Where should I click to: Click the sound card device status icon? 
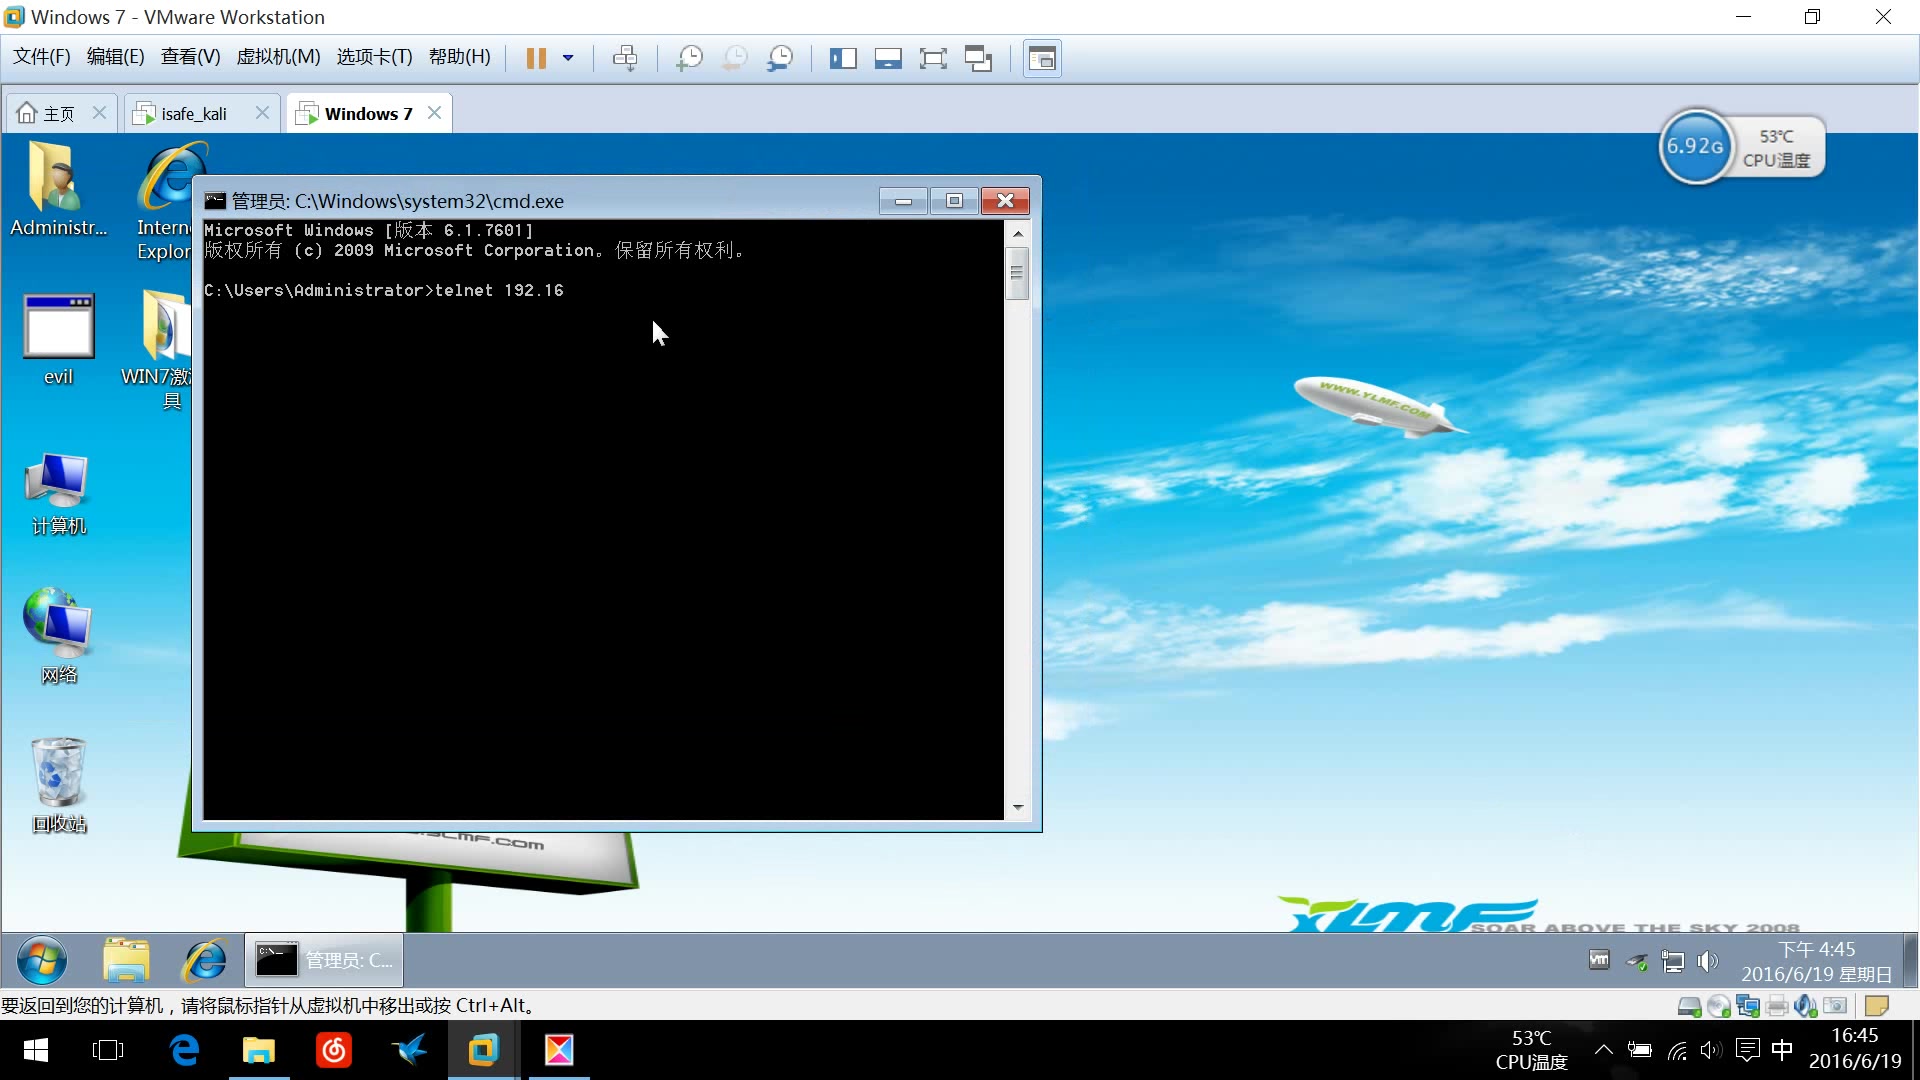1806,1006
